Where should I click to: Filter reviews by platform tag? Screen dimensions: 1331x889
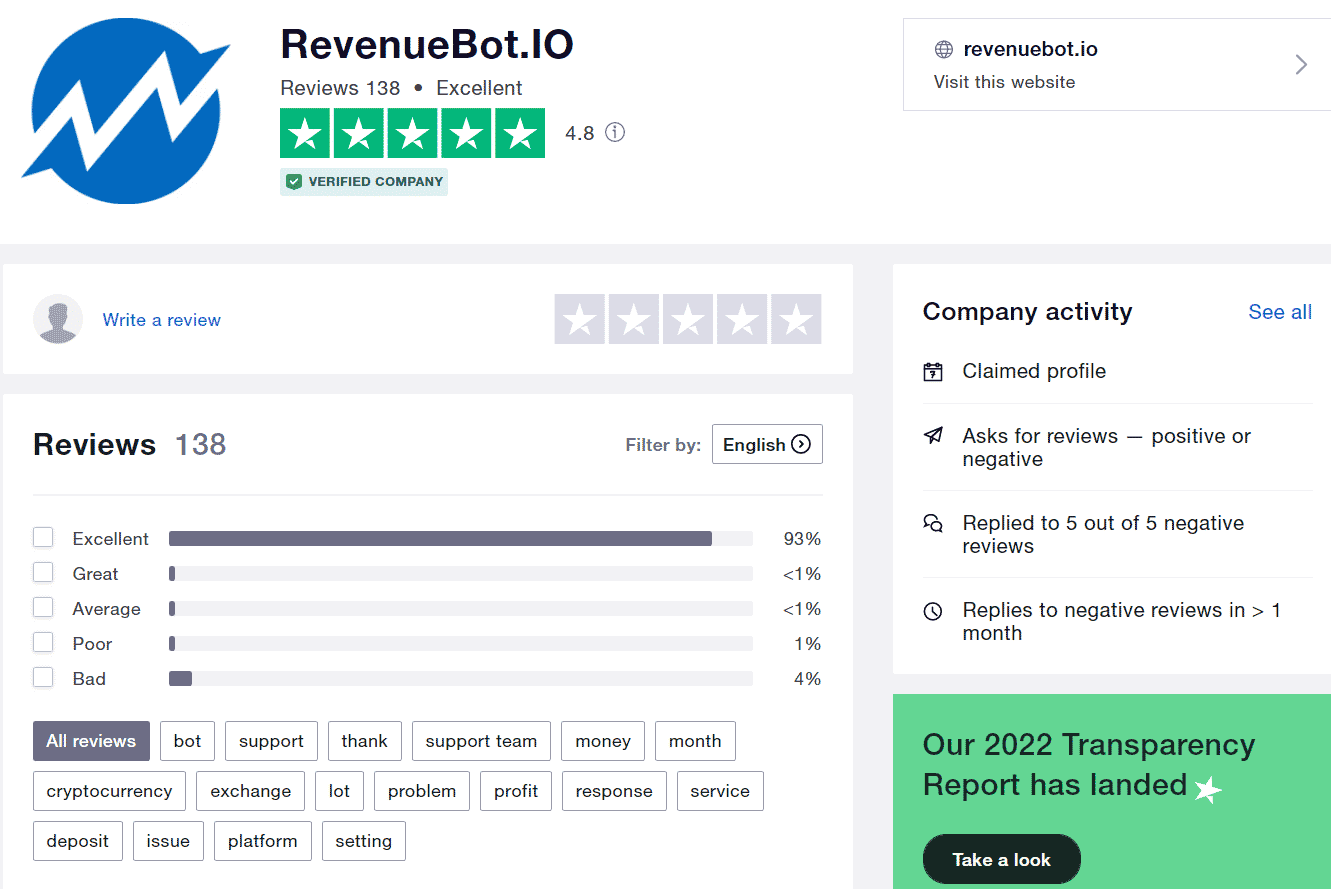point(262,841)
